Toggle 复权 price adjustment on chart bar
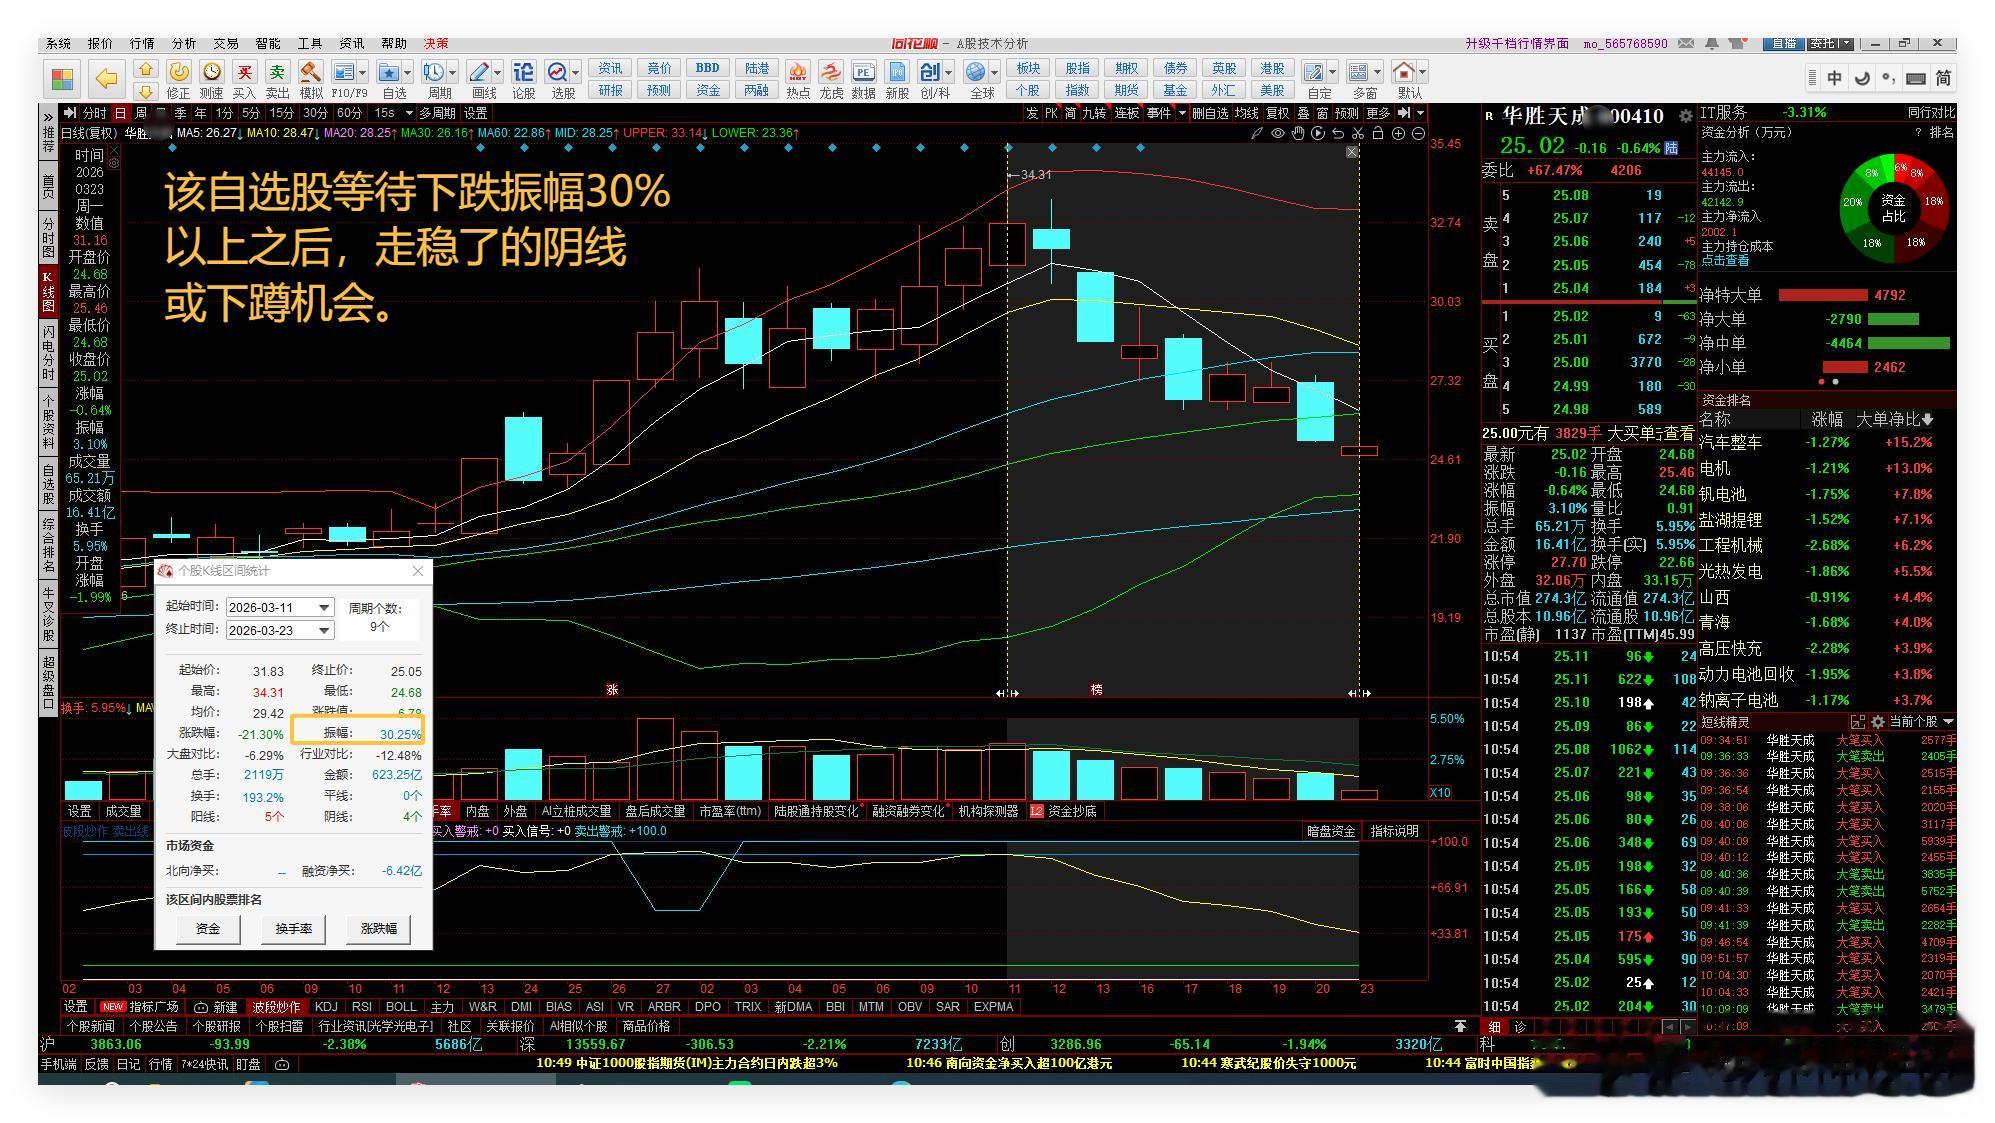The width and height of the screenshot is (1995, 1123). [x=1277, y=113]
